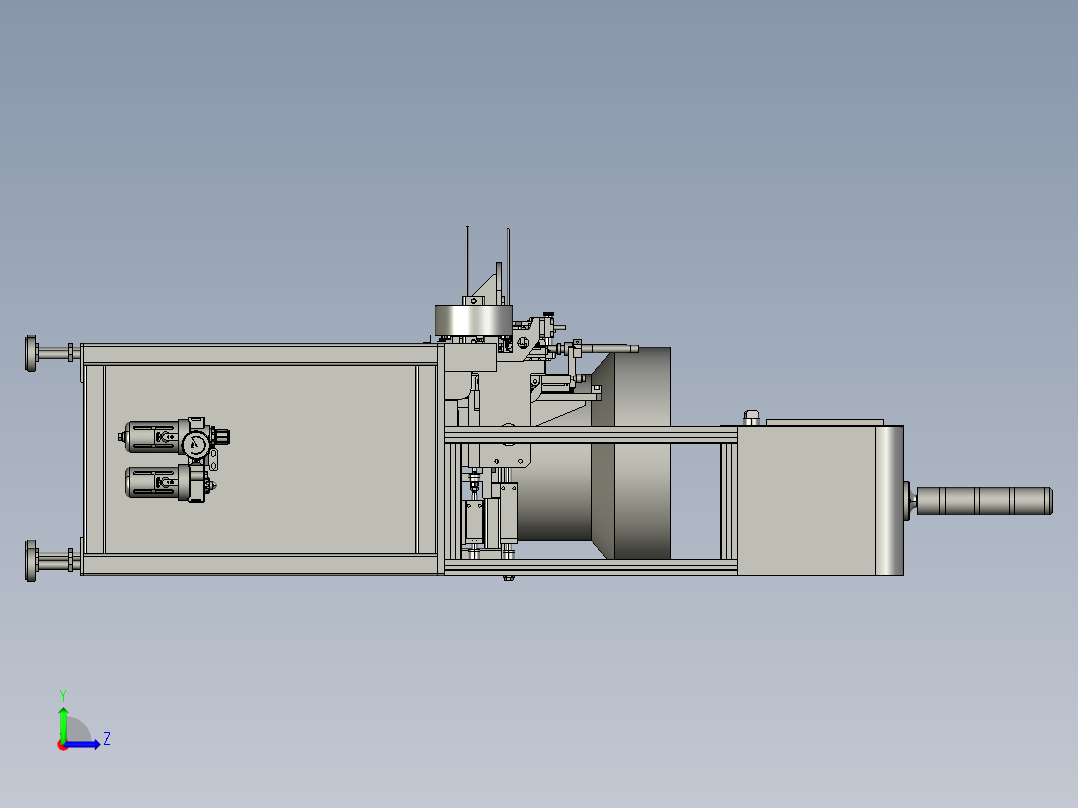1078x808 pixels.
Task: Pick the bolt under the bottom rail
Action: 509,578
